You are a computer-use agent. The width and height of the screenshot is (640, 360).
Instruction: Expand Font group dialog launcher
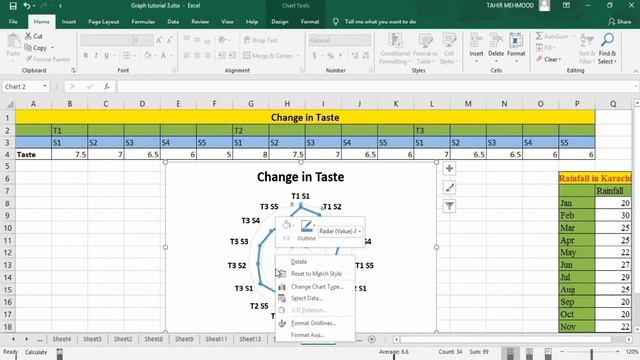click(174, 71)
